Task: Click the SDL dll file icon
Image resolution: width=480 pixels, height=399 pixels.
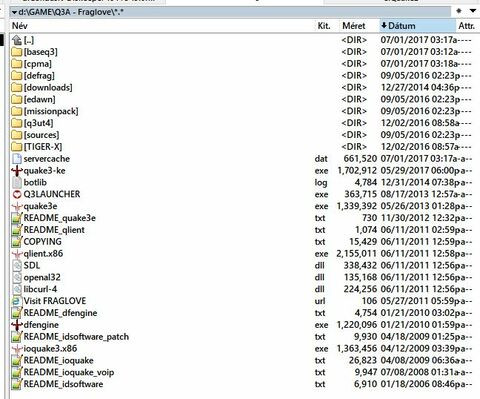Action: click(x=17, y=266)
